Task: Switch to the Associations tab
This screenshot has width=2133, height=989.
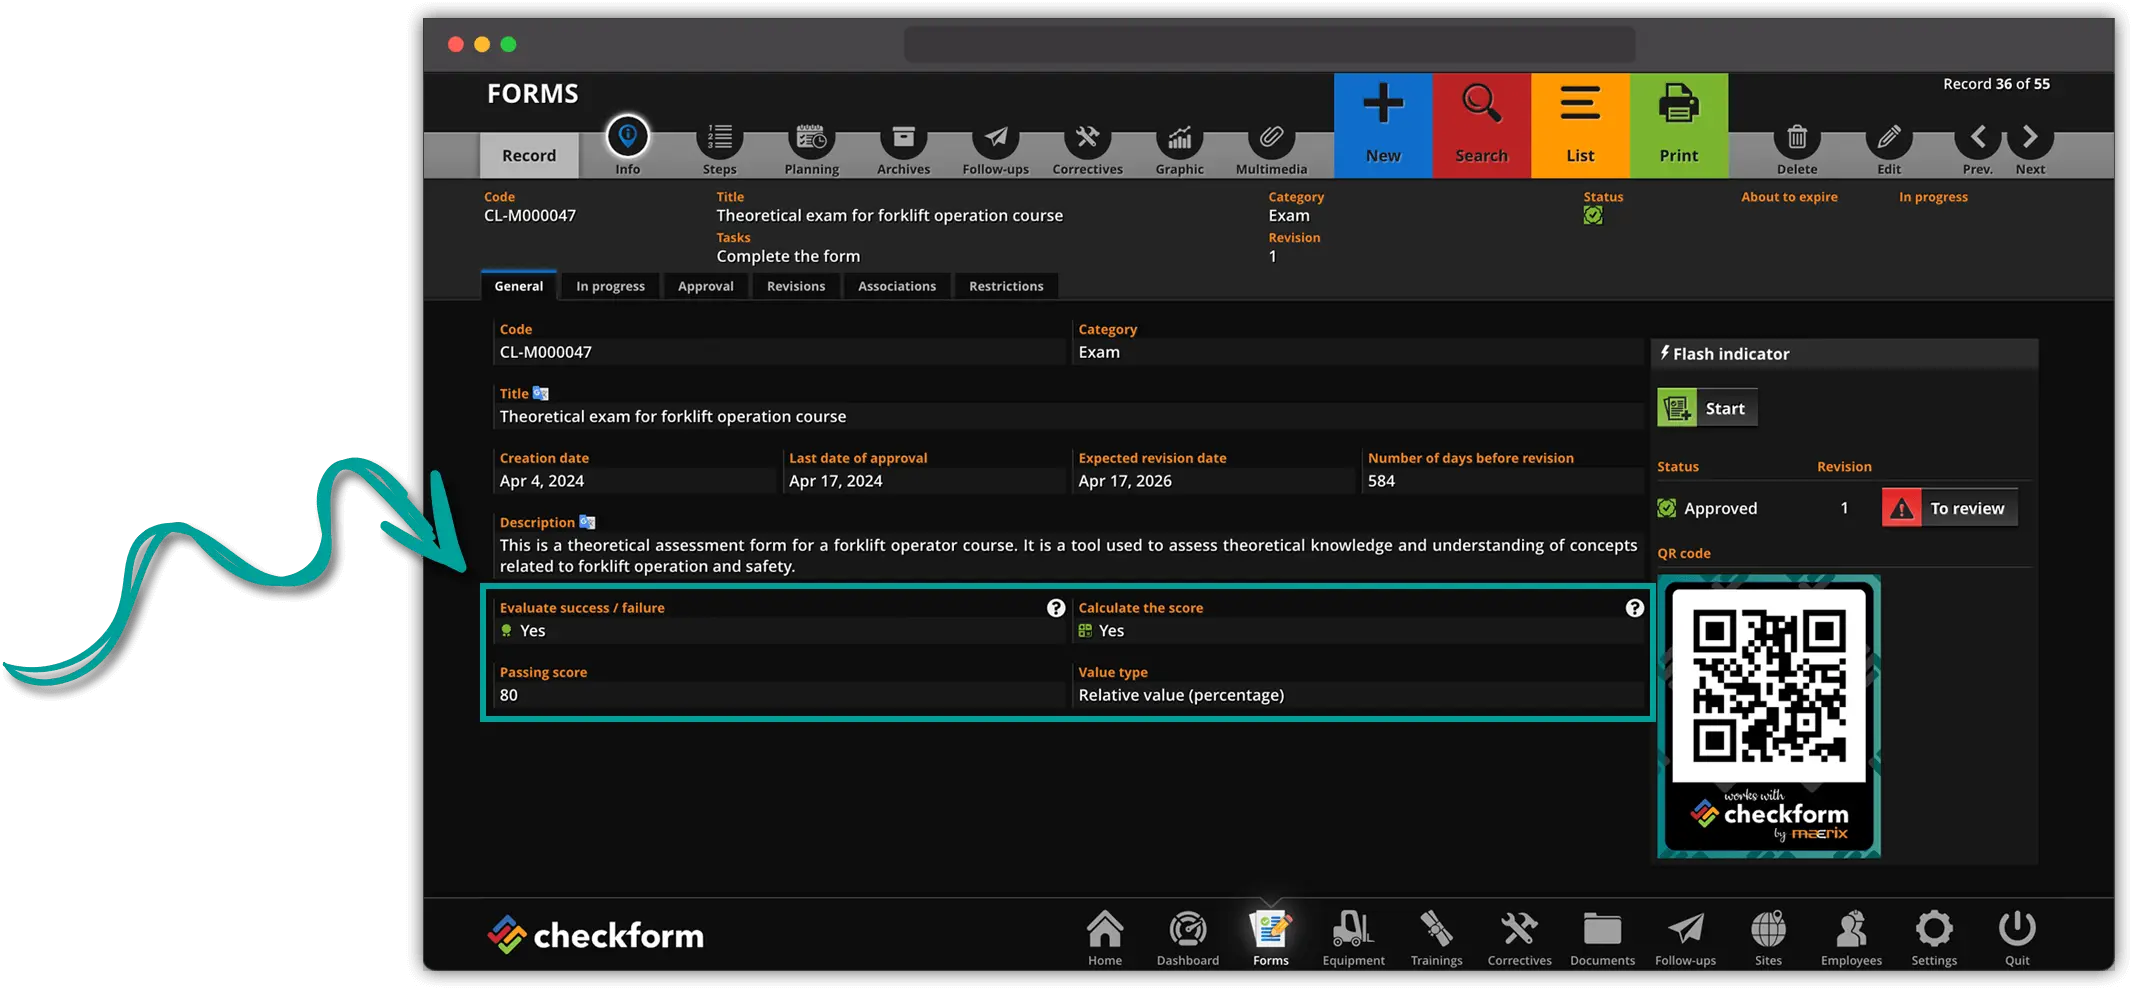Action: pyautogui.click(x=897, y=286)
